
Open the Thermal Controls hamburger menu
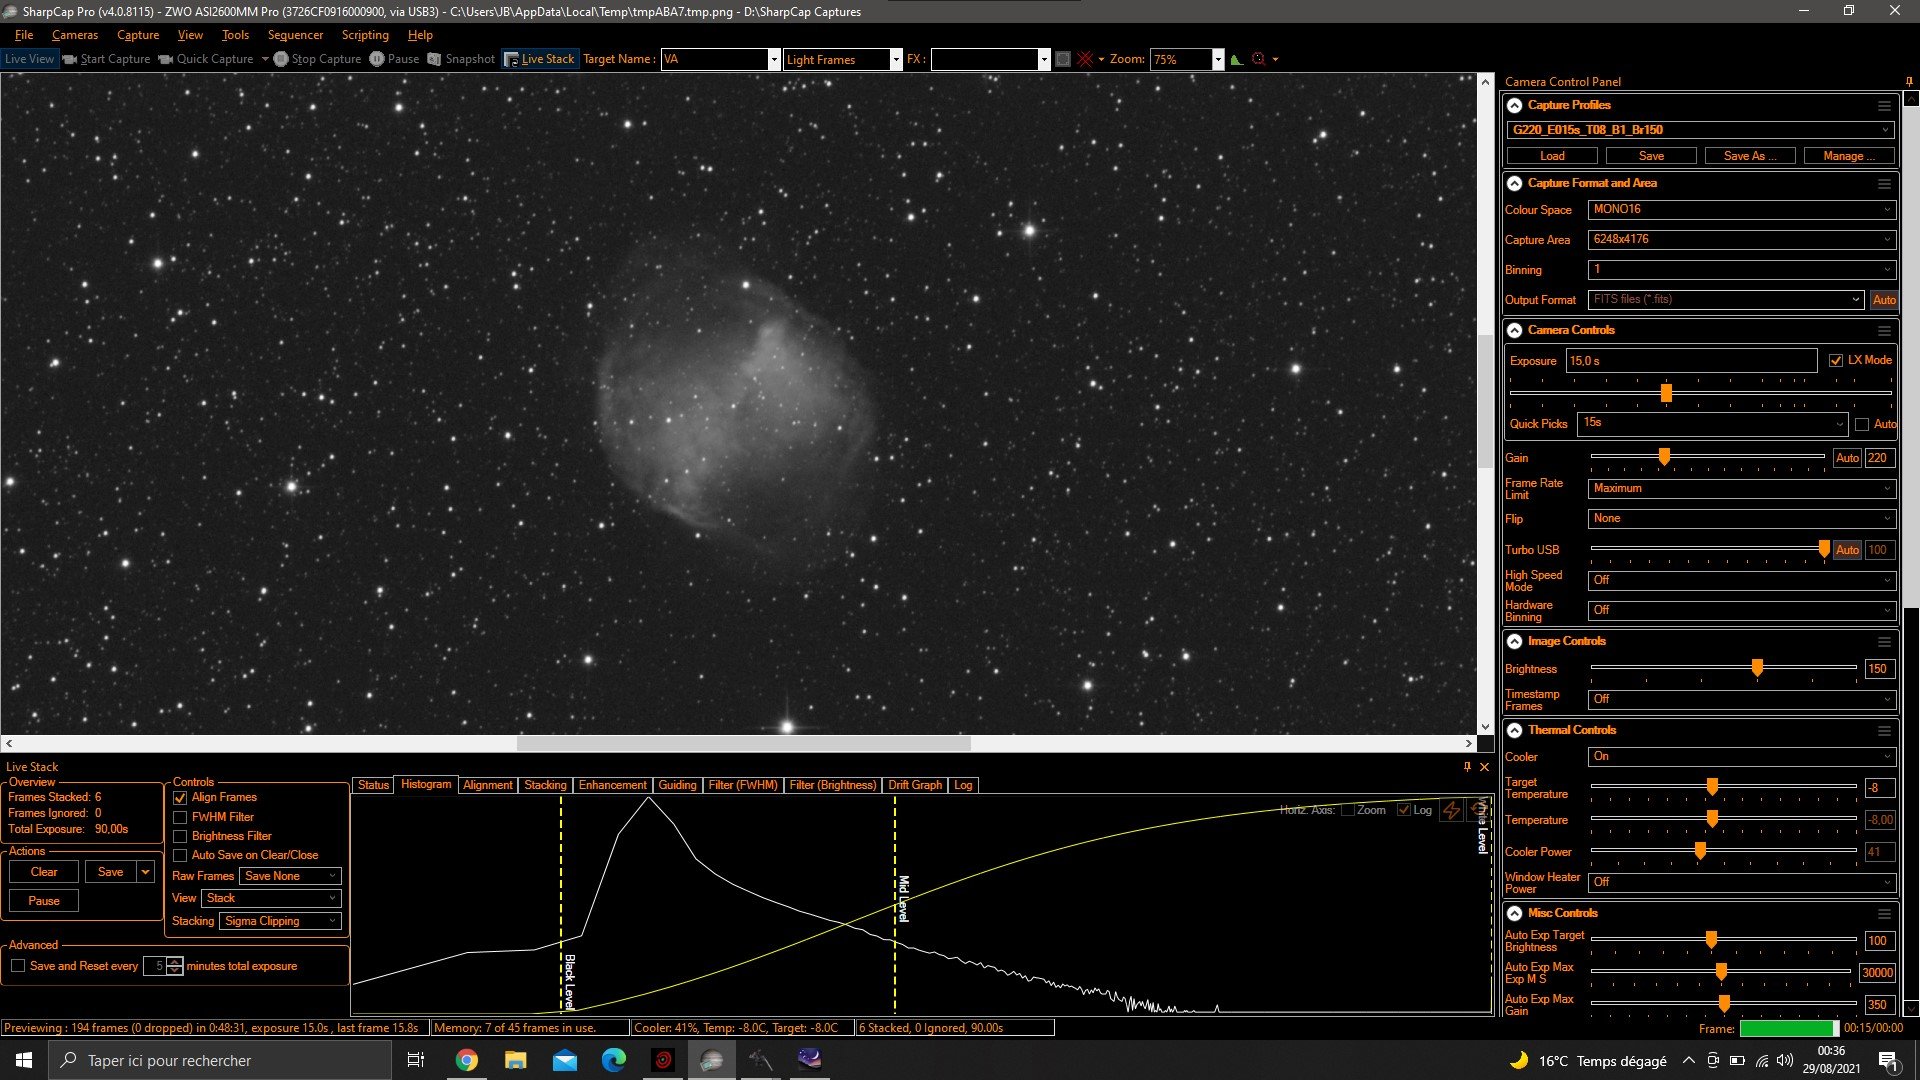click(x=1884, y=731)
